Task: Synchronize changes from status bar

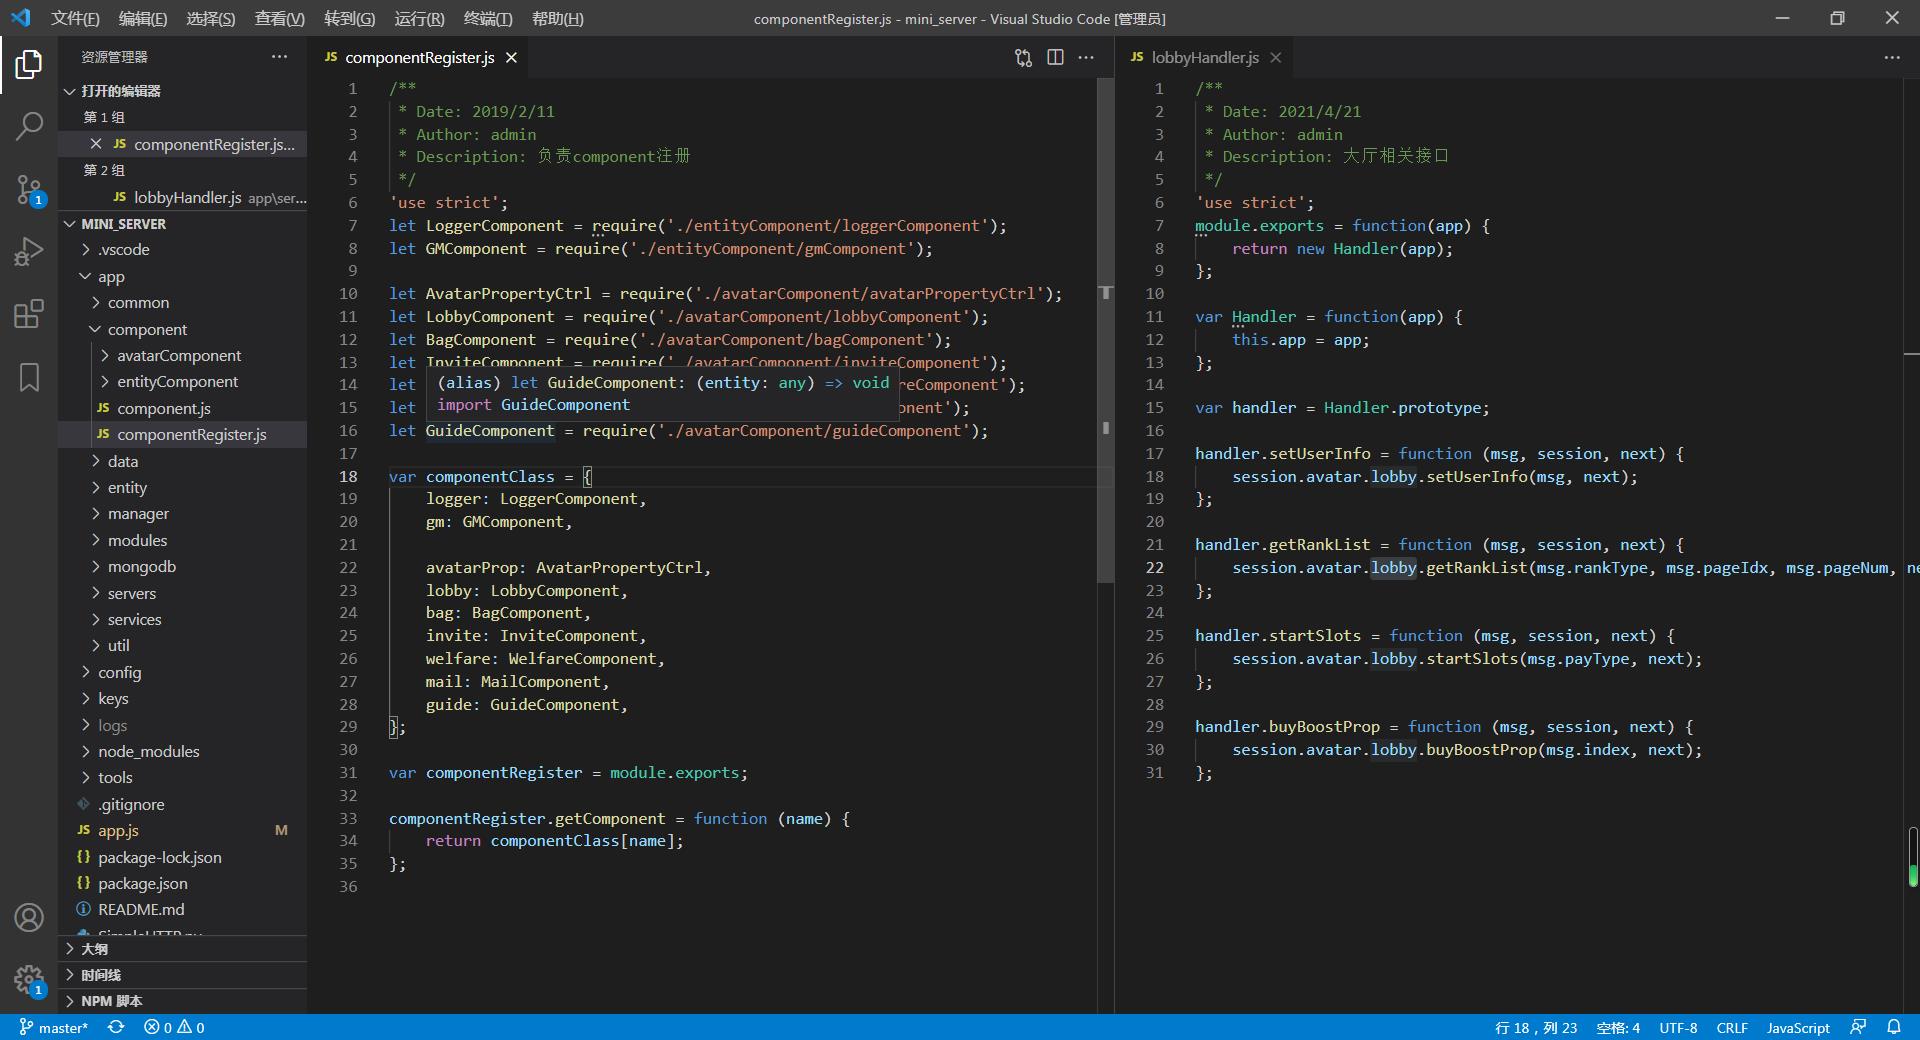Action: click(x=116, y=1027)
